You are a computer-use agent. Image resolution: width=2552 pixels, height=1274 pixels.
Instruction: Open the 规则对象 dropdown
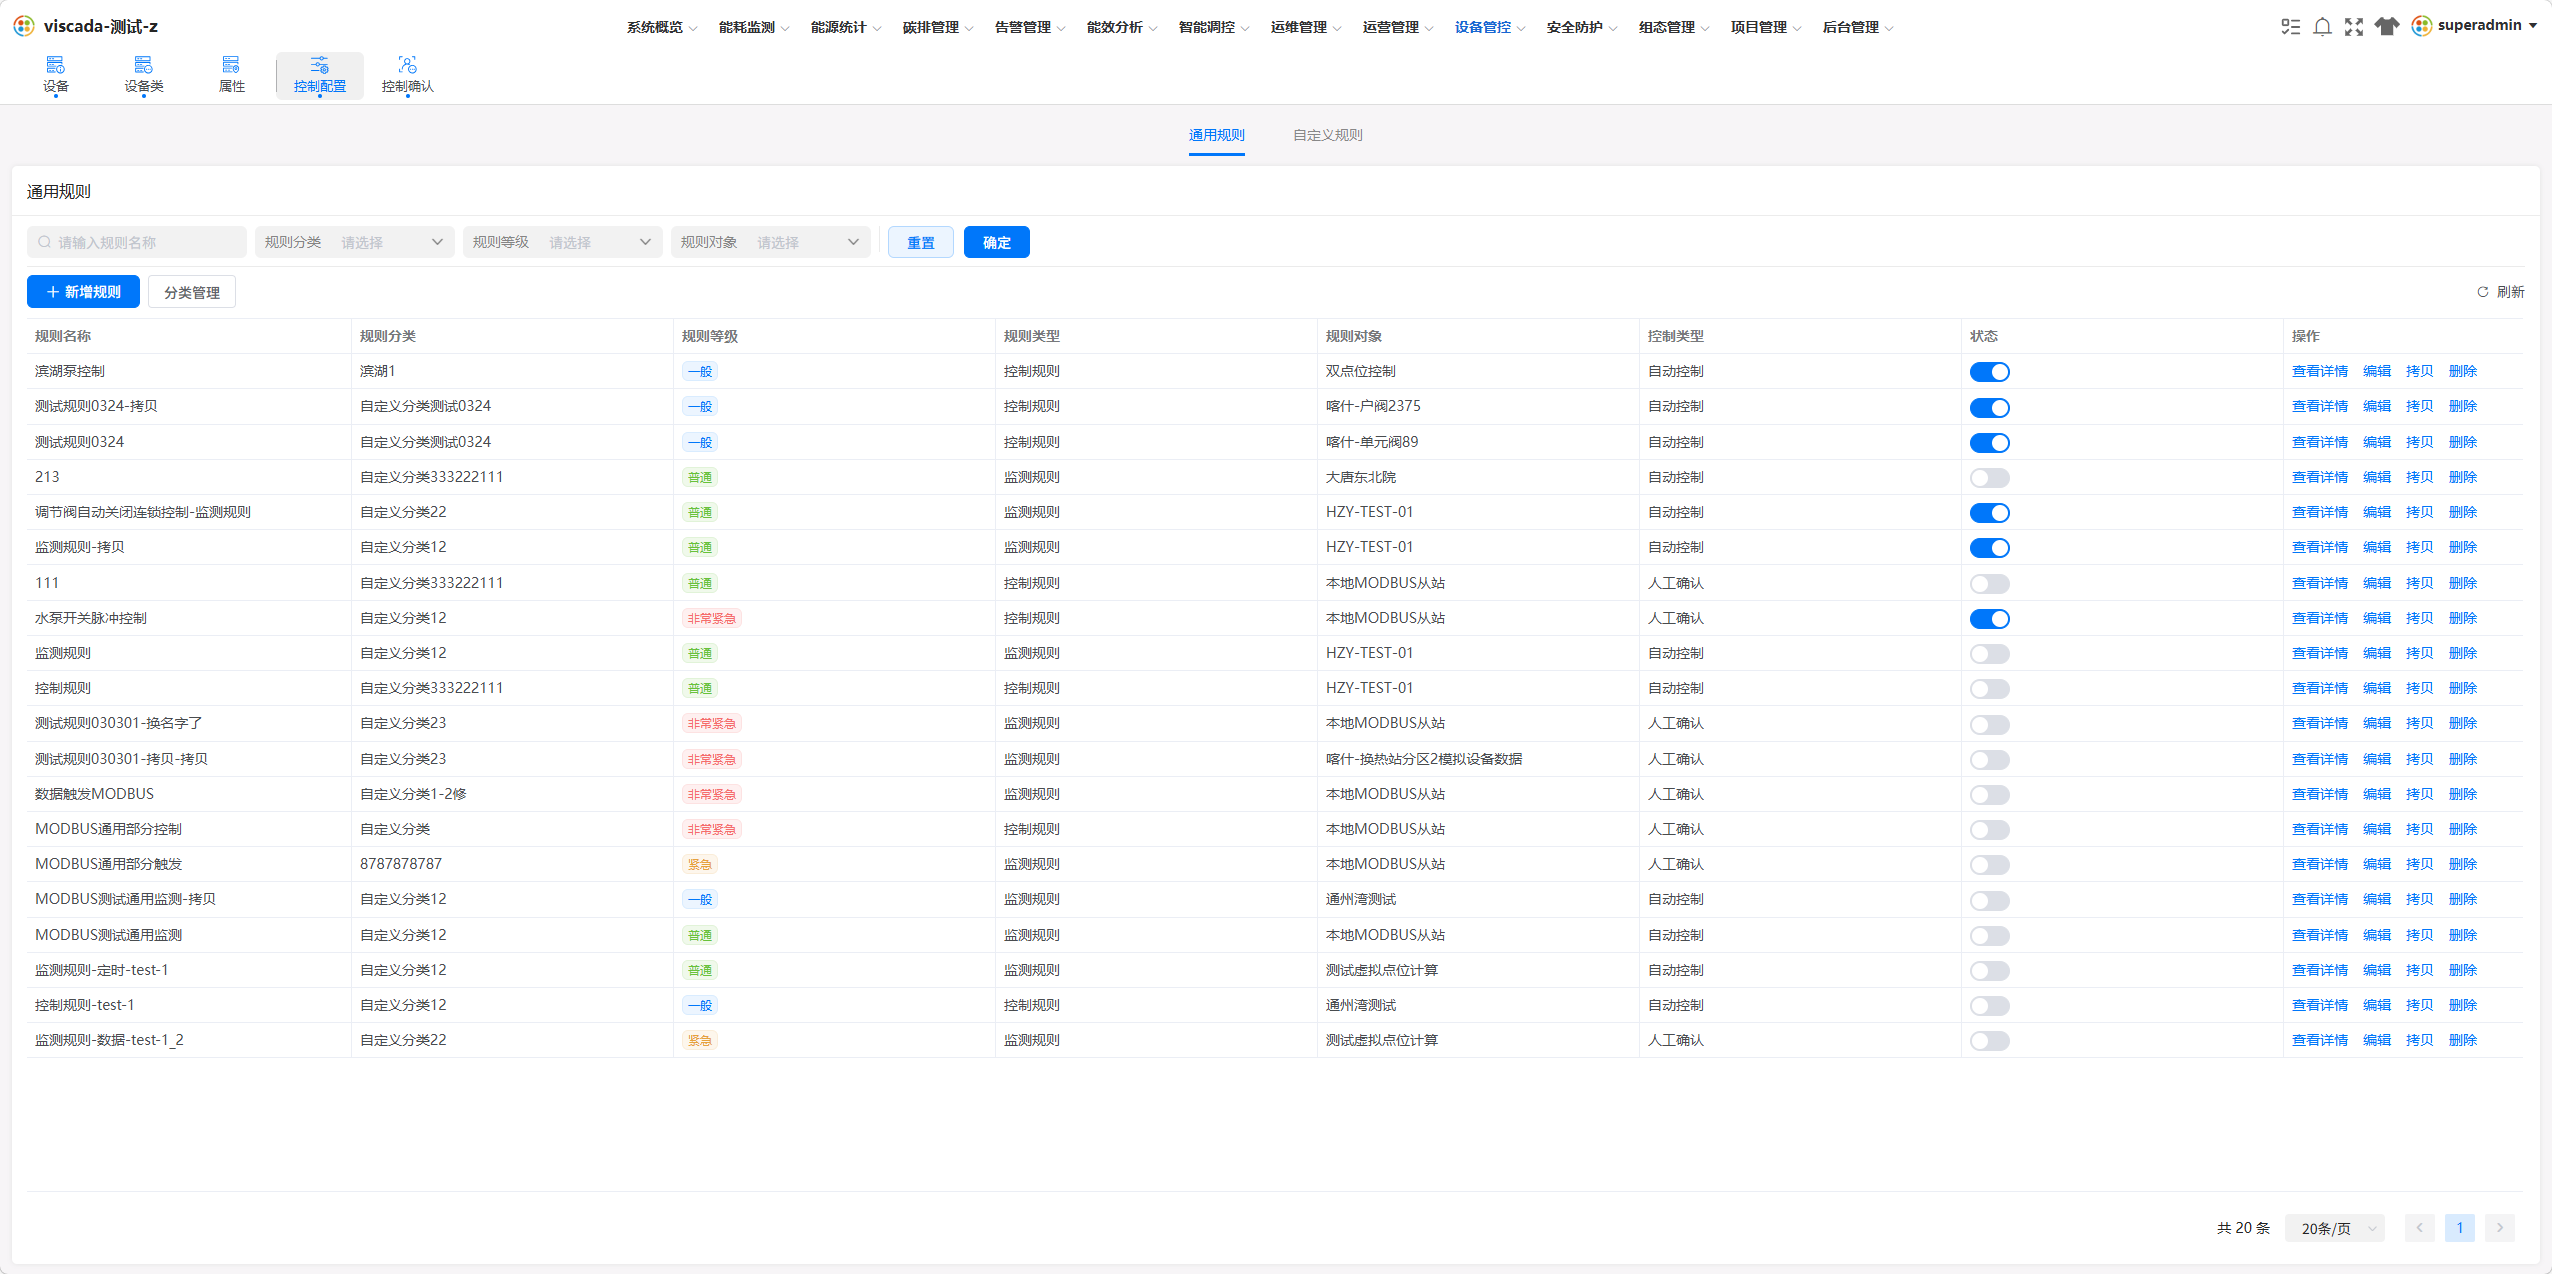[x=771, y=242]
